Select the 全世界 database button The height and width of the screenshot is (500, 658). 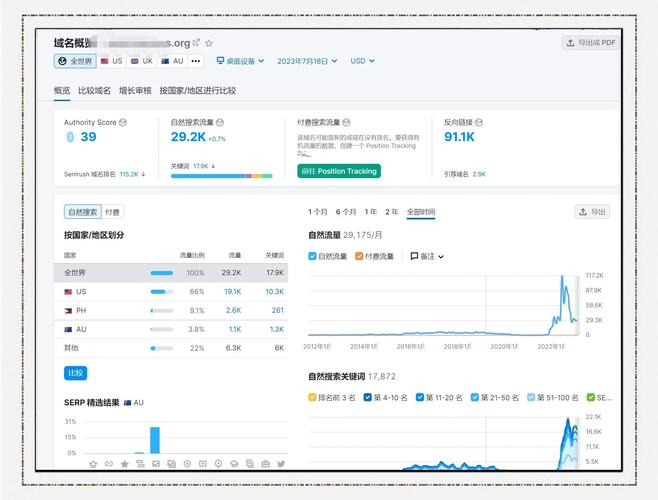tap(75, 61)
